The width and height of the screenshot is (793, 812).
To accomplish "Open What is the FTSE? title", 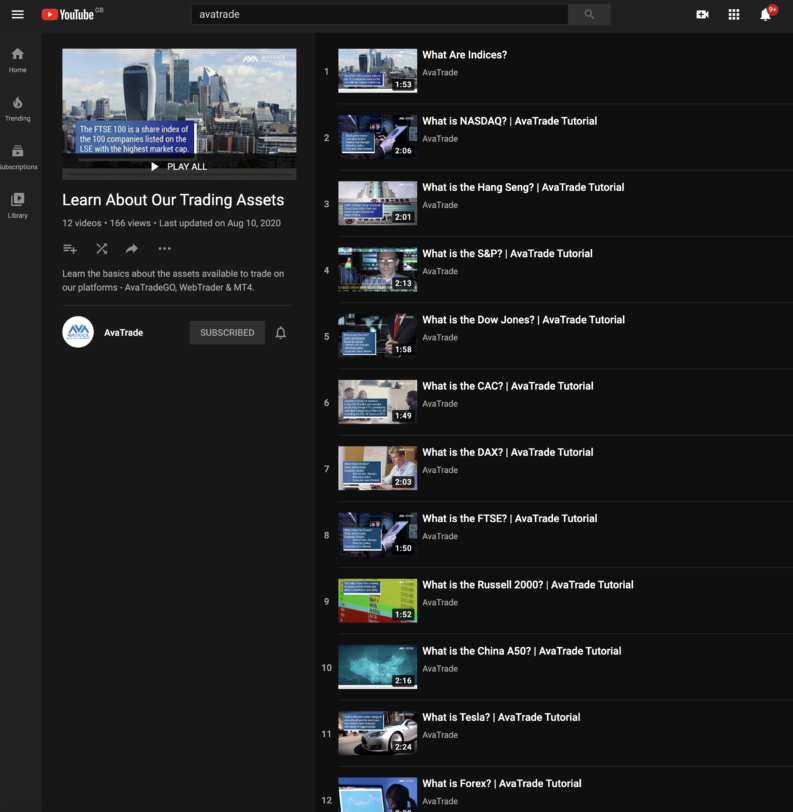I will click(x=509, y=519).
